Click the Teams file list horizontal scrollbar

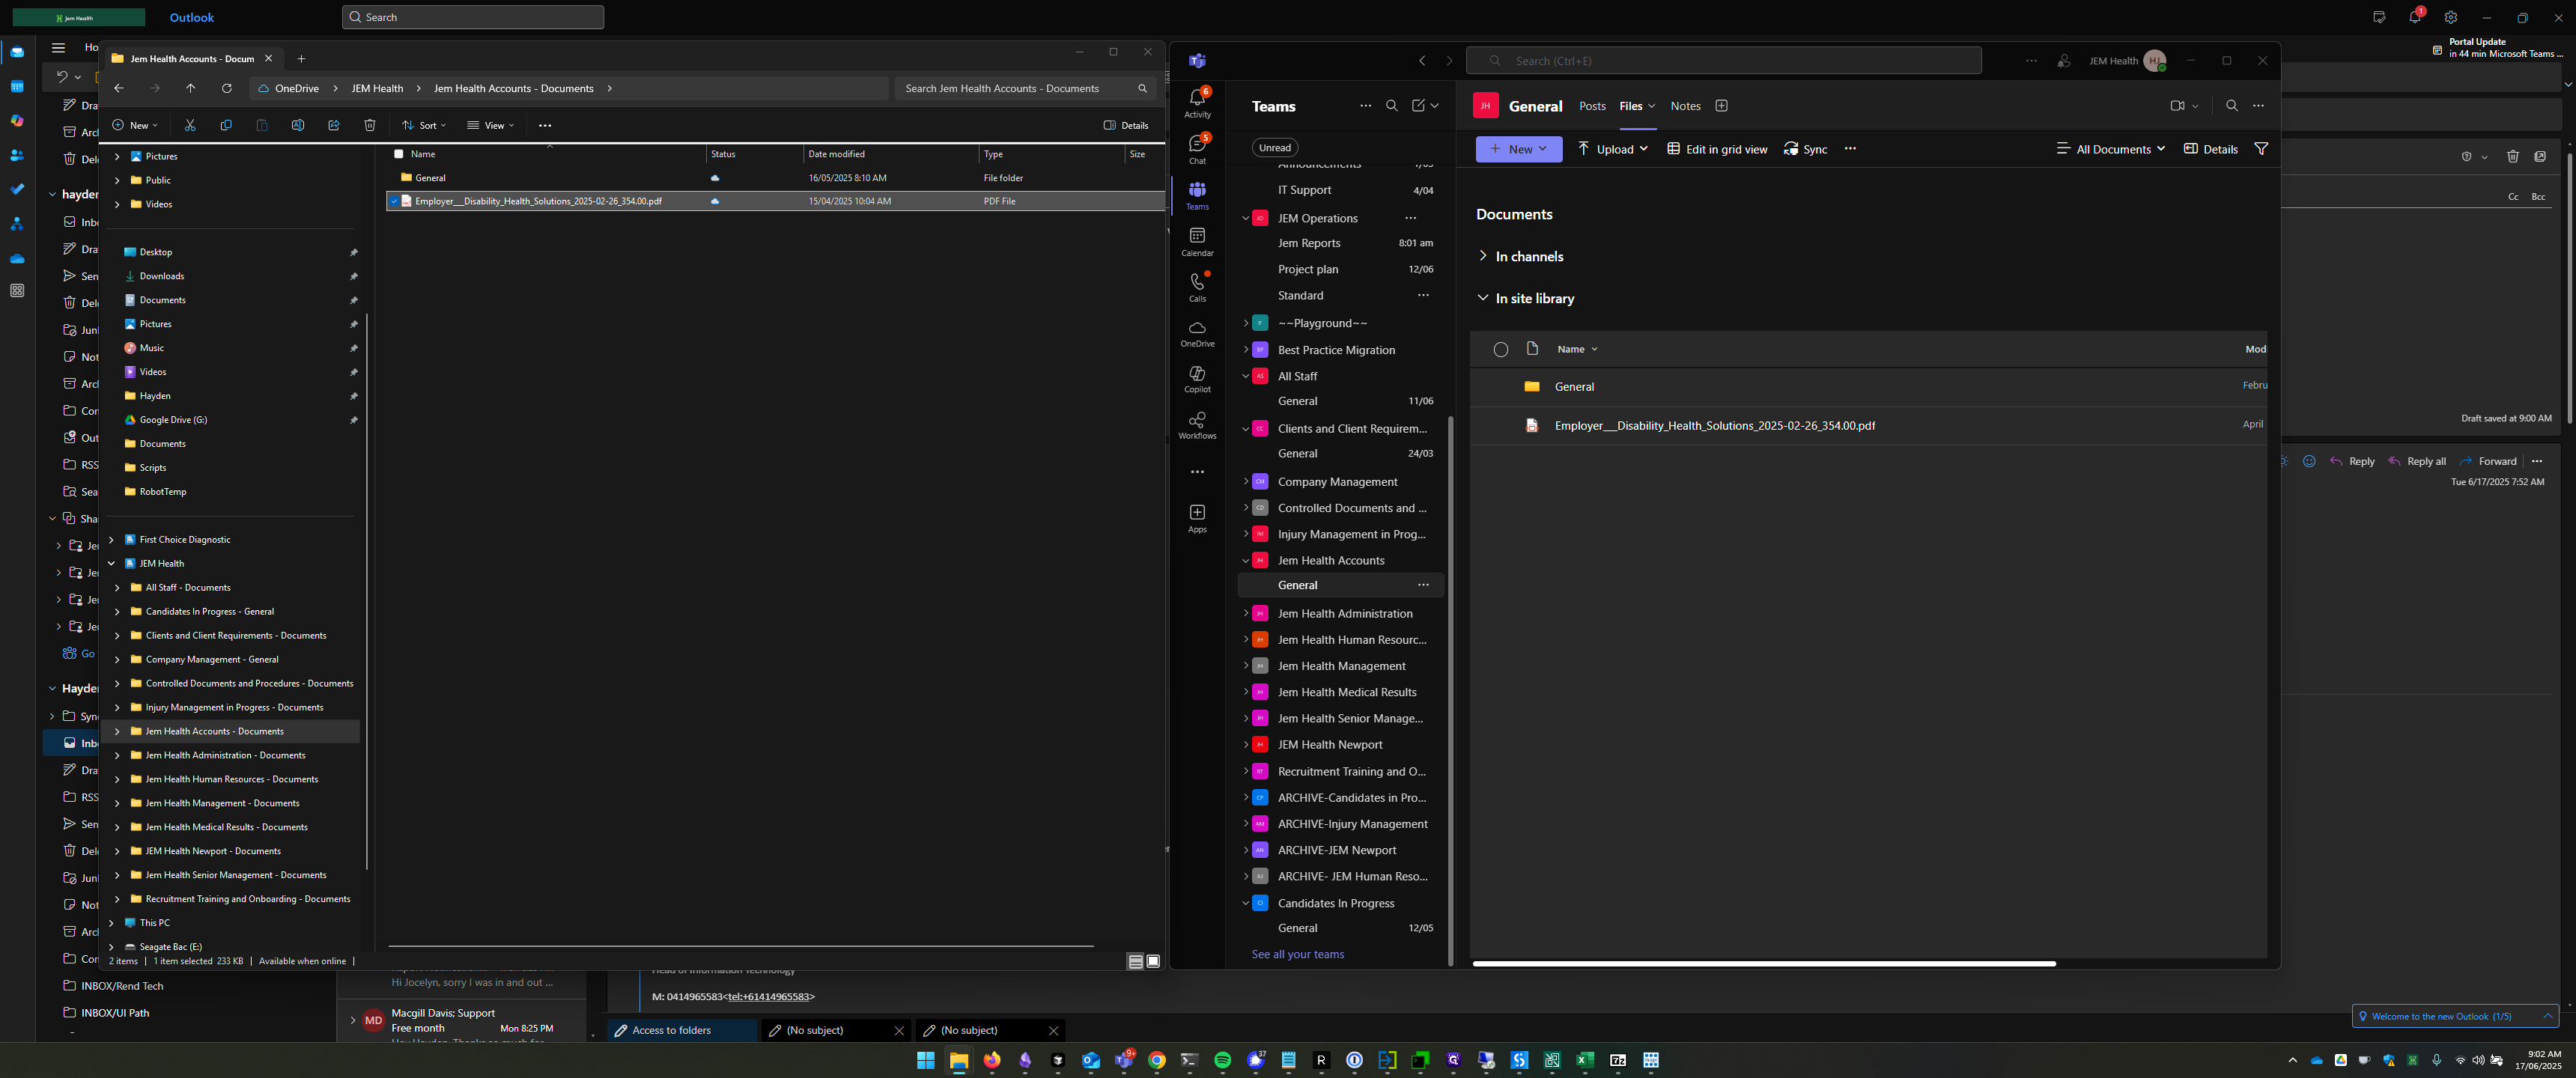coord(1764,963)
